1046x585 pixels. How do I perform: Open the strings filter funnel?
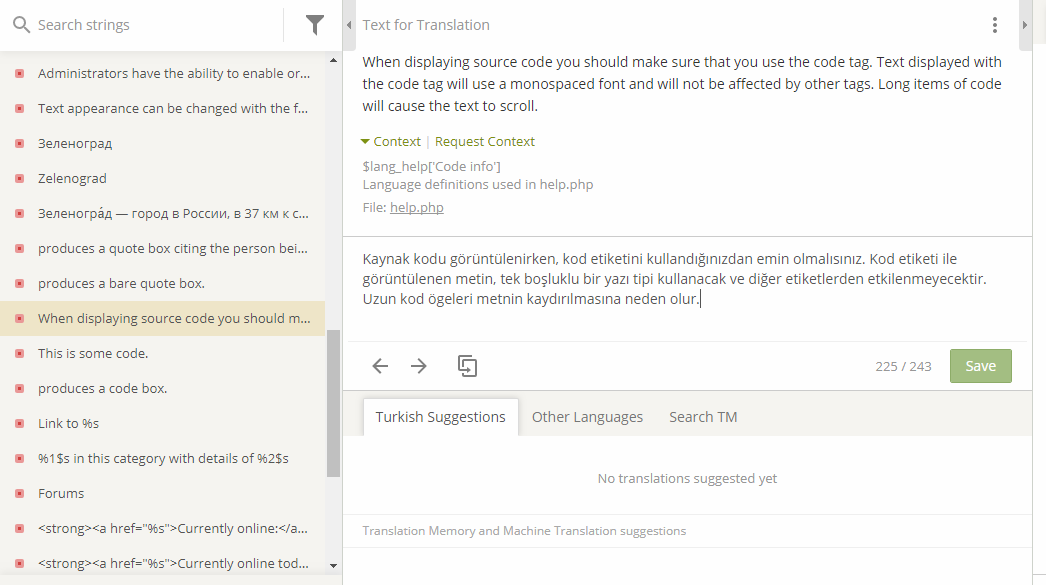pyautogui.click(x=315, y=25)
